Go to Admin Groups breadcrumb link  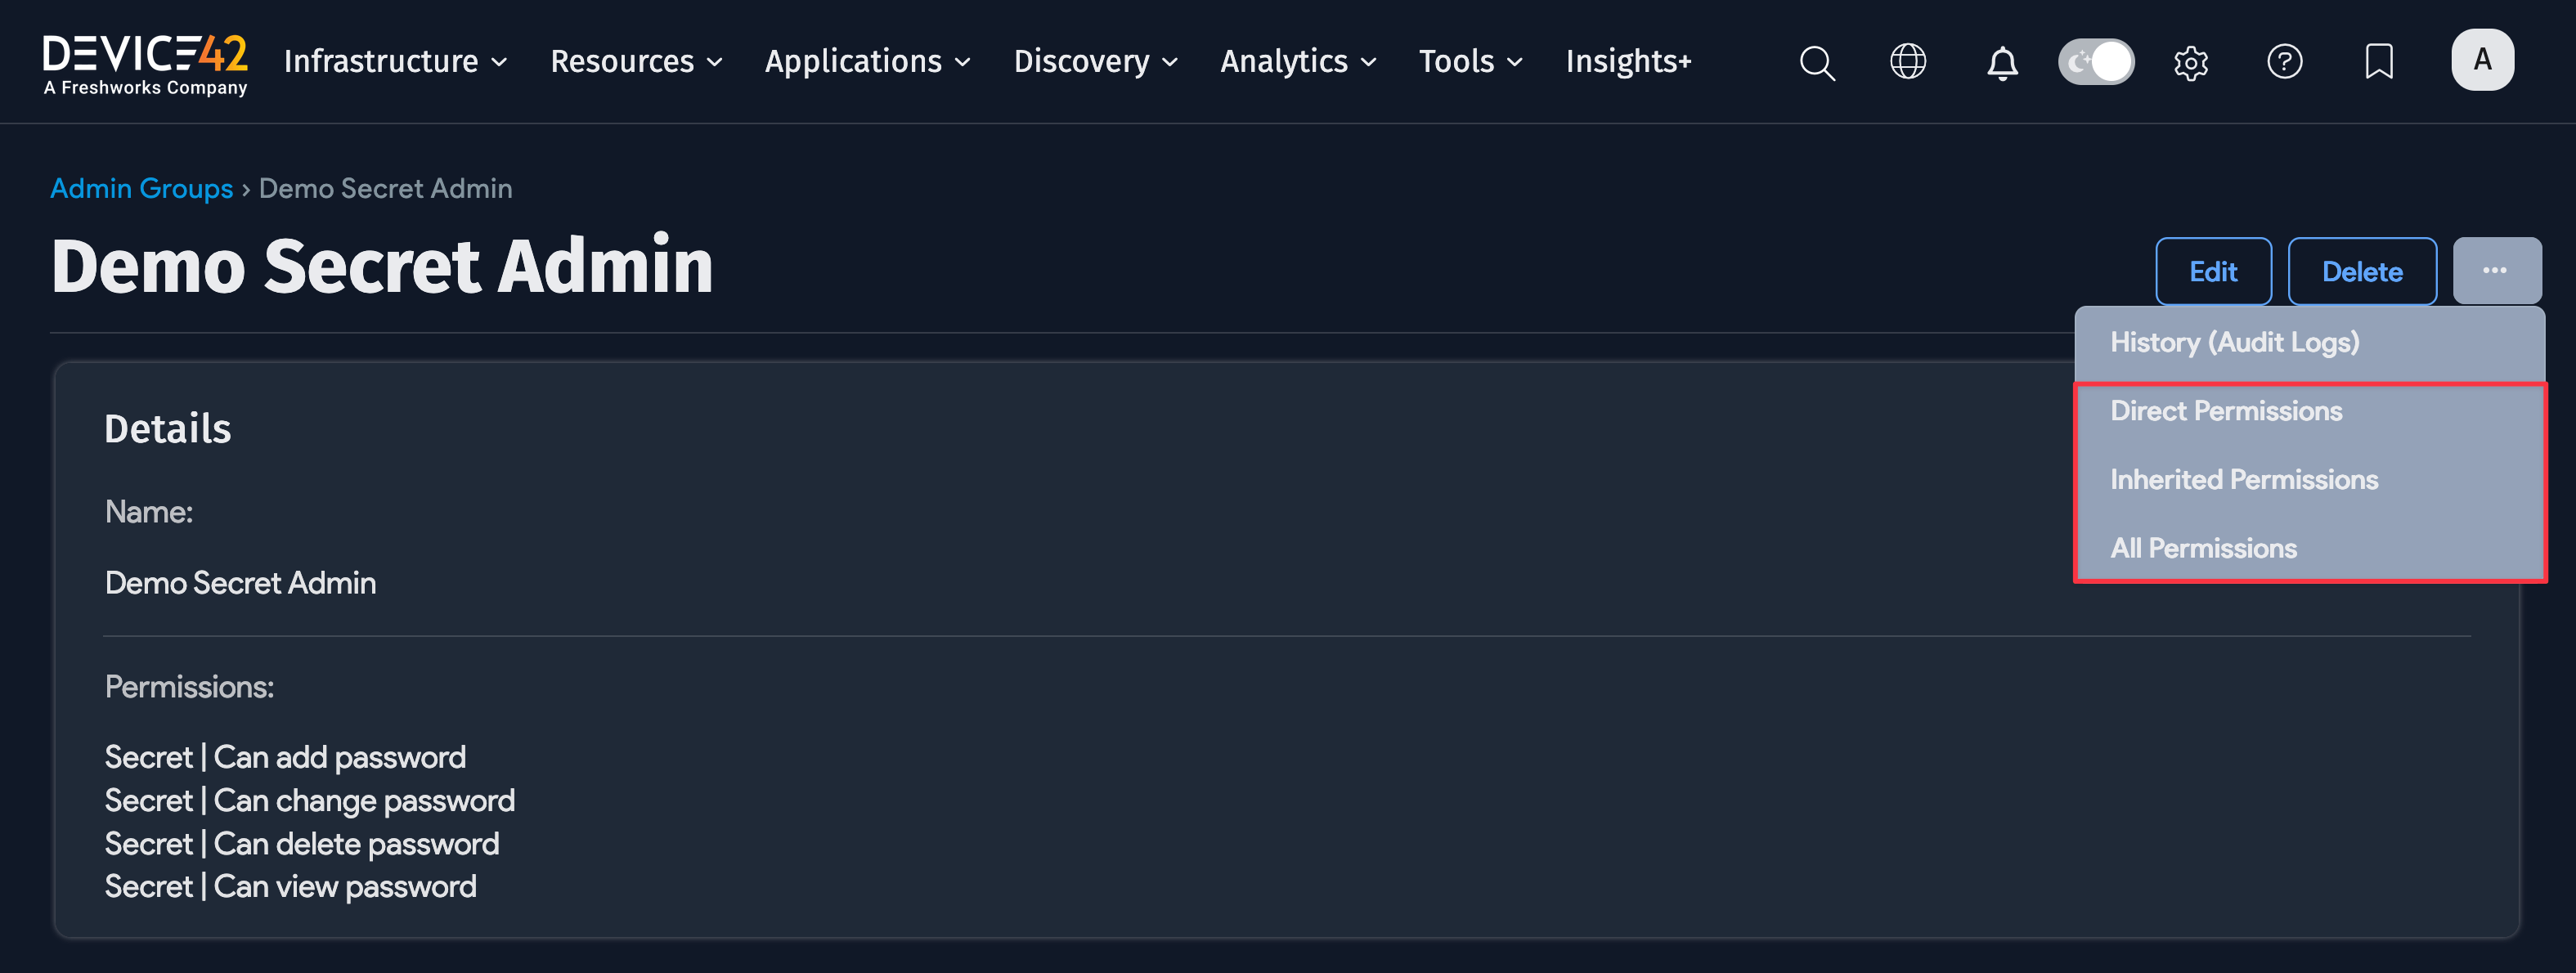[x=141, y=189]
